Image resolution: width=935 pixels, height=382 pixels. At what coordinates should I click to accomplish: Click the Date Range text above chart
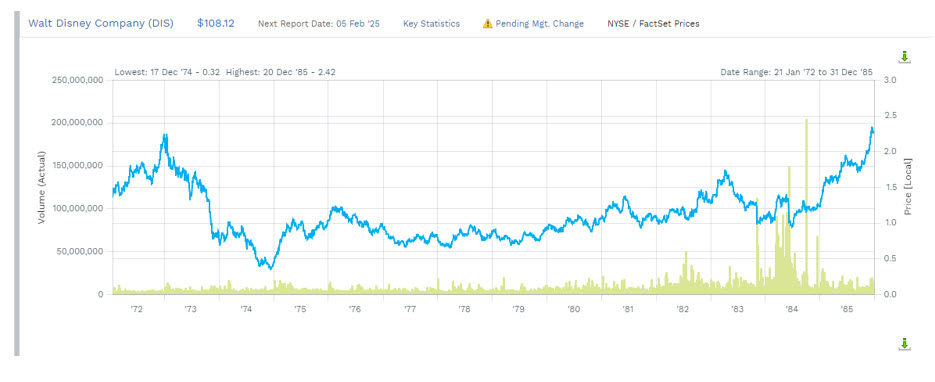pos(796,72)
